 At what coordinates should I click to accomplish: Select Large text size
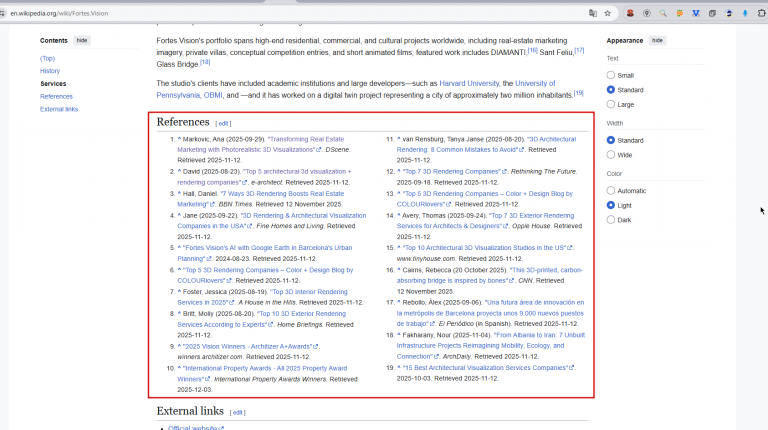point(611,104)
